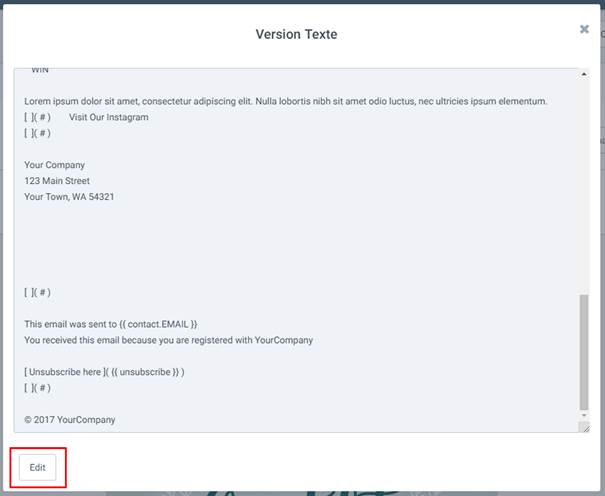Click the Version Texte dialog title
The width and height of the screenshot is (605, 496).
296,34
